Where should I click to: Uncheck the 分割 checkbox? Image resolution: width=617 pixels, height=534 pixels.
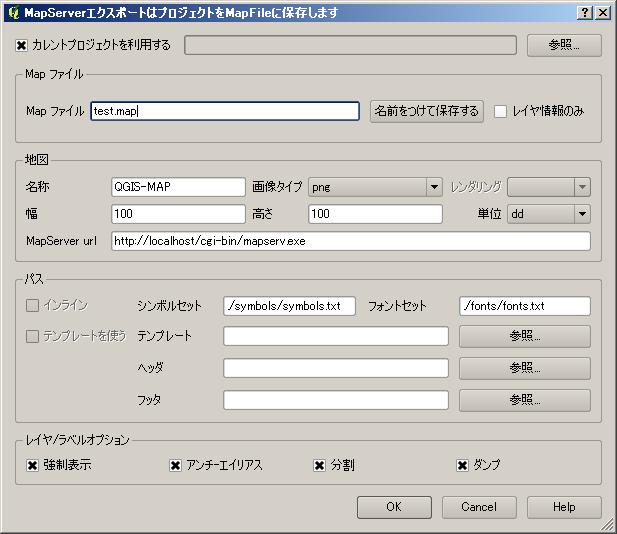320,465
